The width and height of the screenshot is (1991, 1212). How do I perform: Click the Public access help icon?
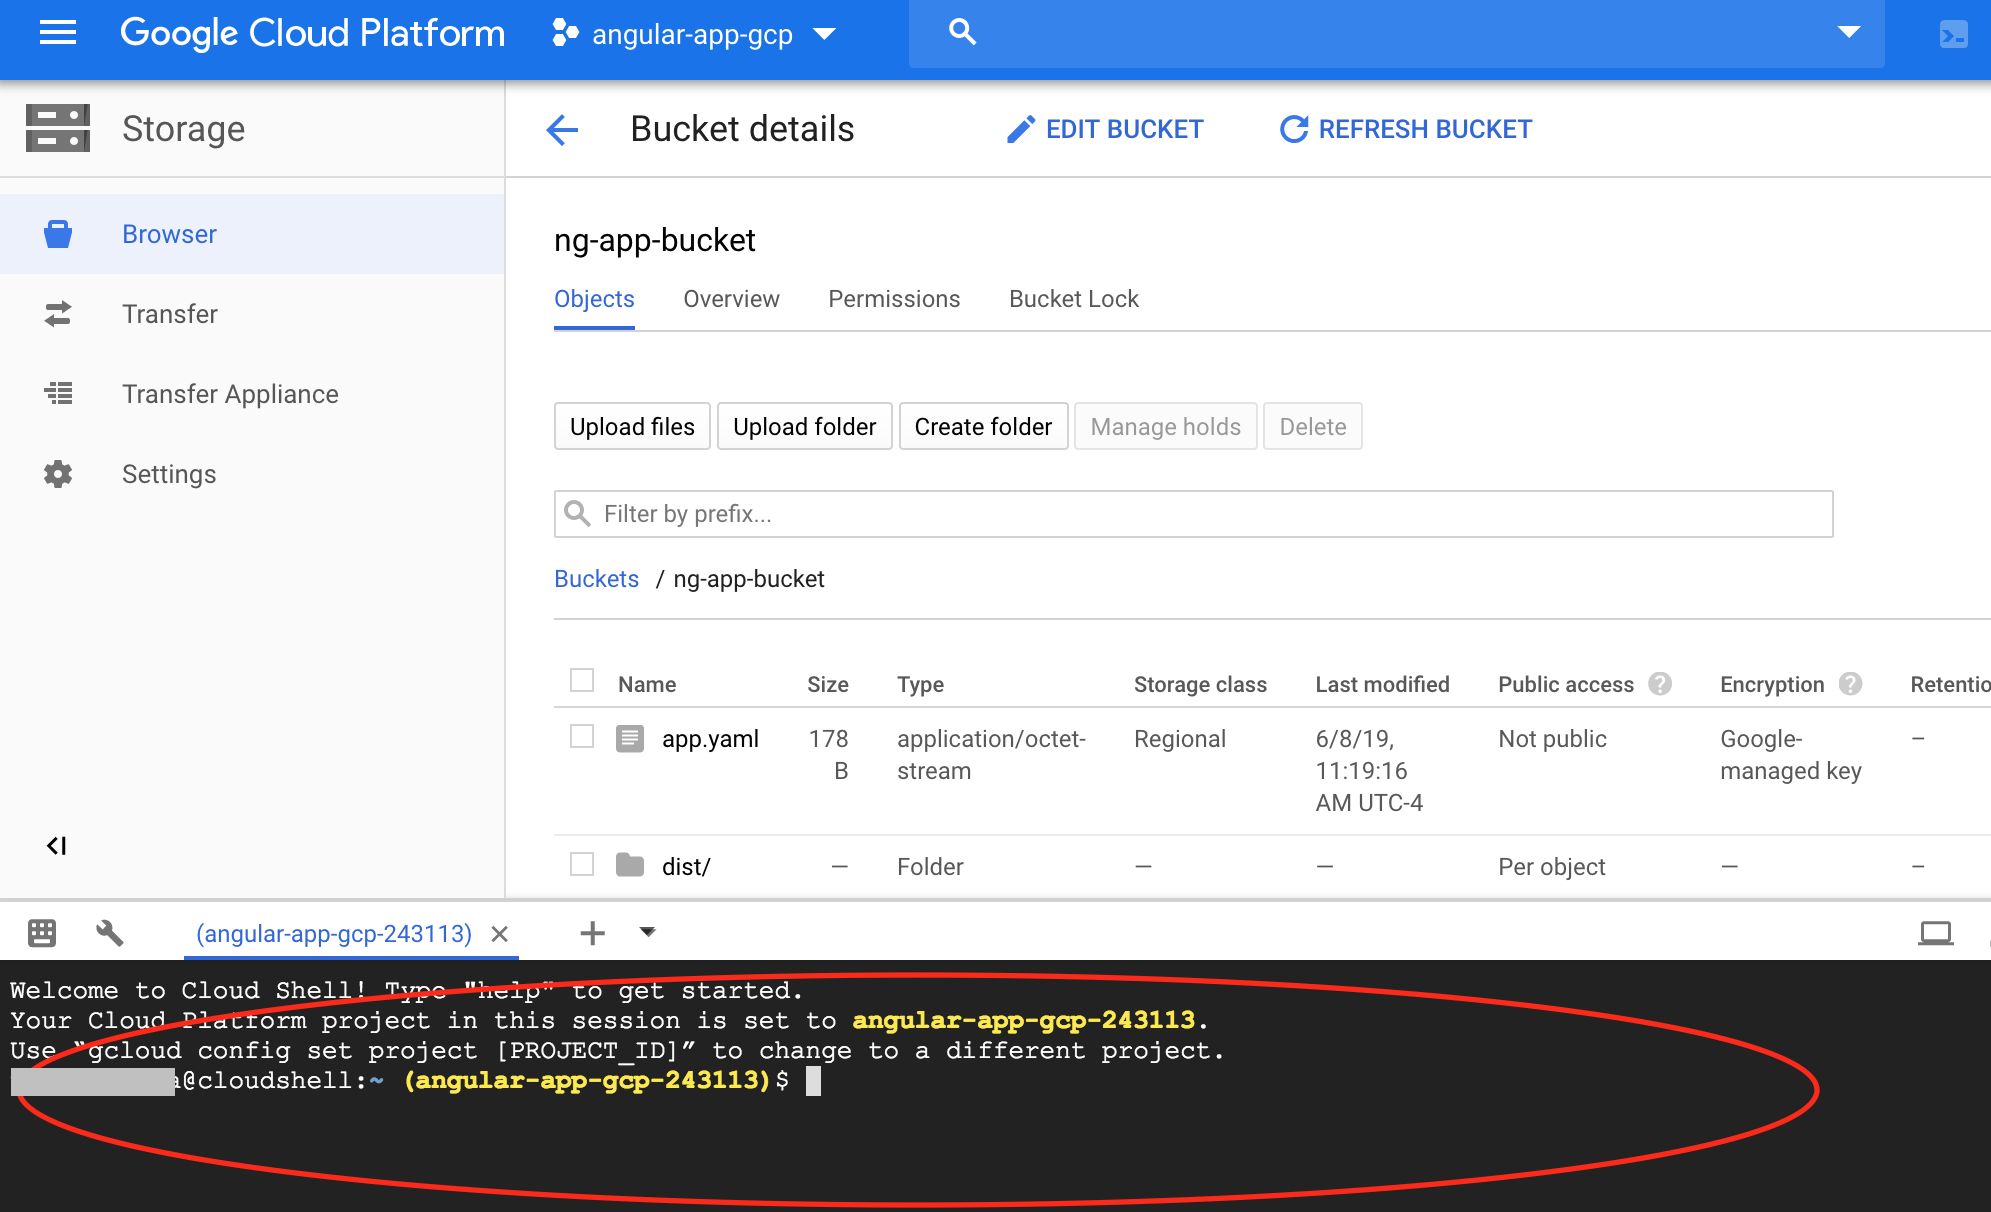pos(1660,684)
